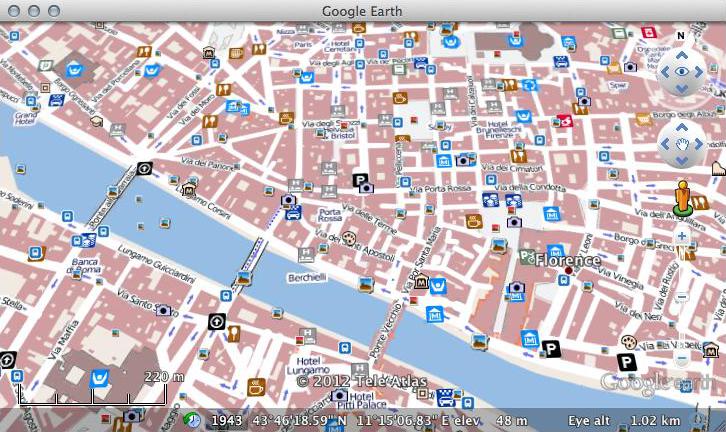
Task: Click the right arrow on the hand Move joystick
Action: (699, 144)
